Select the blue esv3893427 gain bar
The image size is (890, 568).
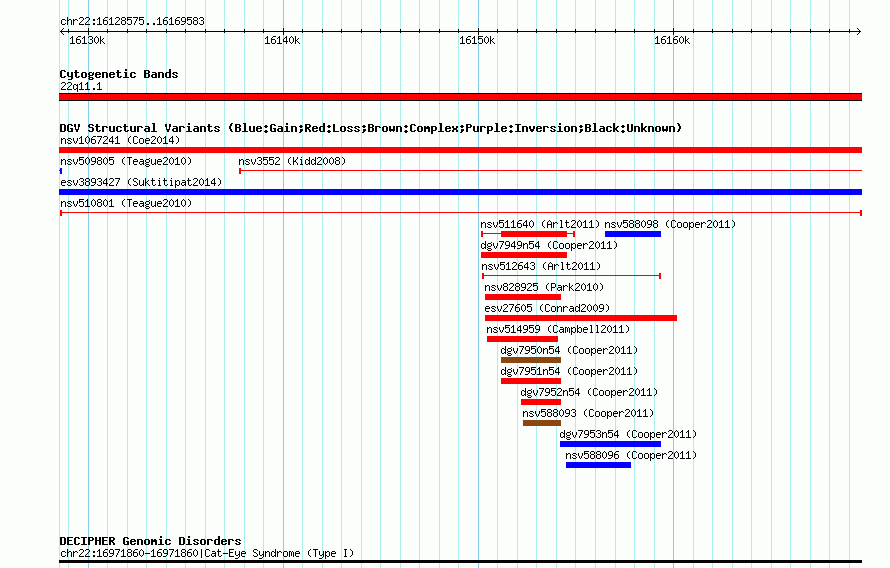click(x=460, y=192)
